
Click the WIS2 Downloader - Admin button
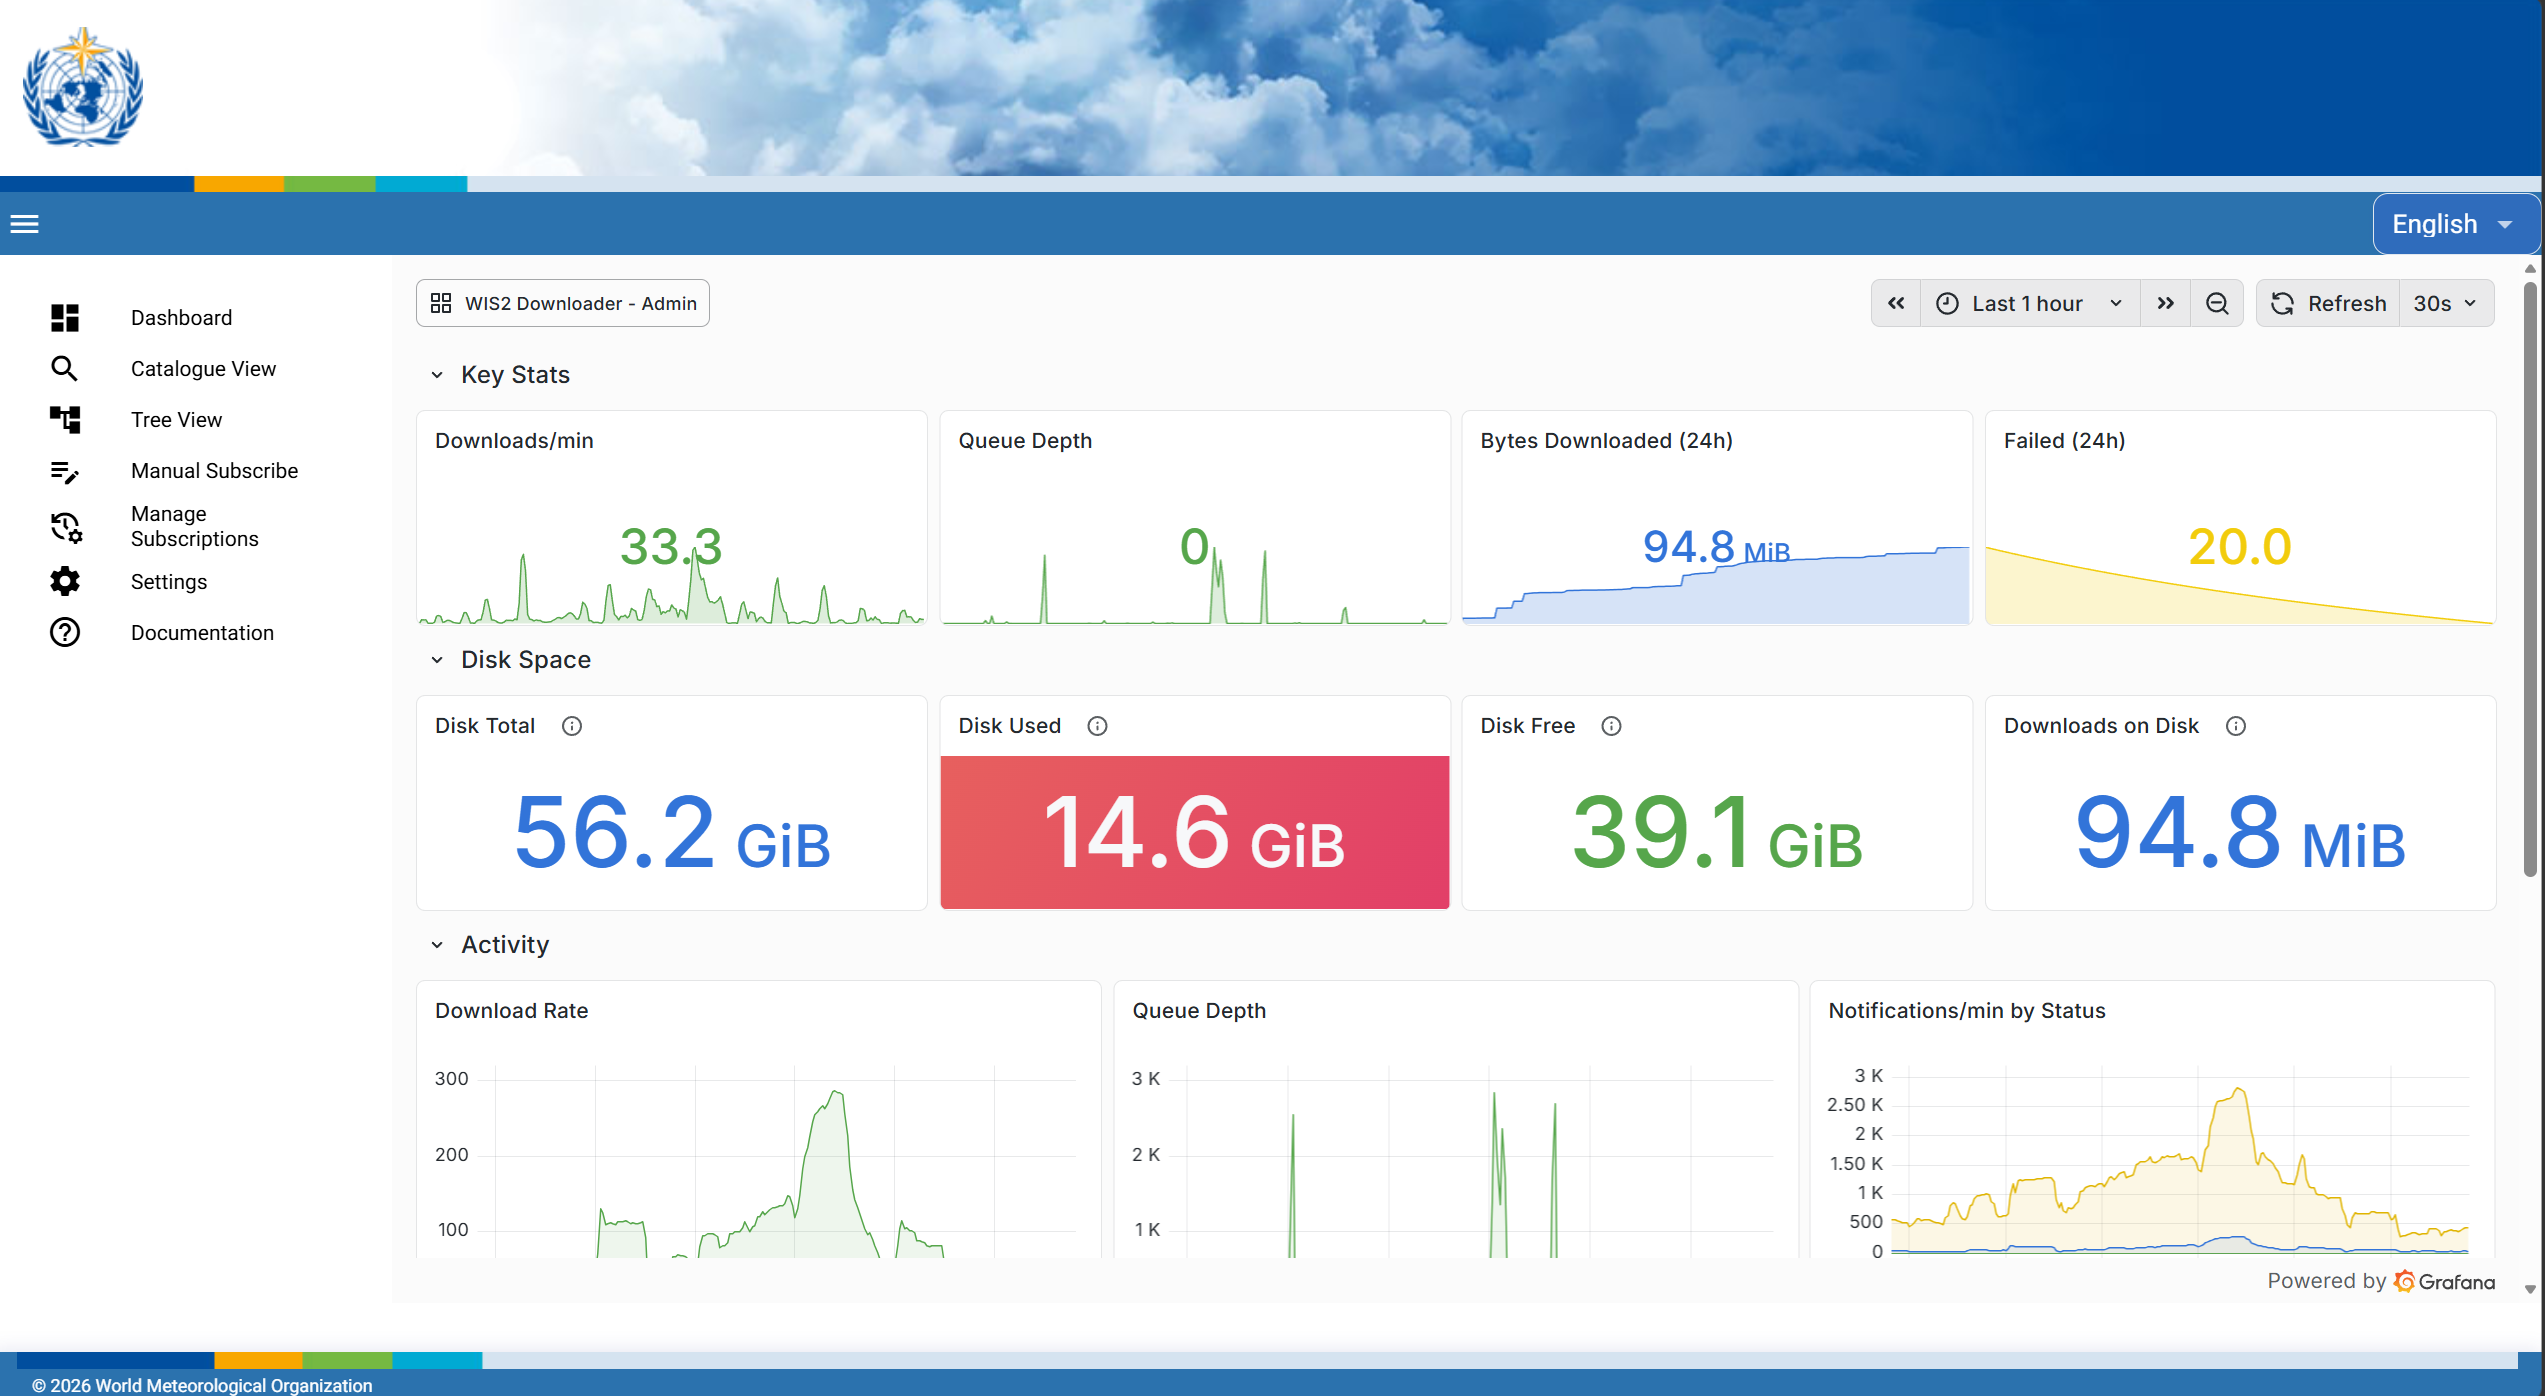pos(563,303)
